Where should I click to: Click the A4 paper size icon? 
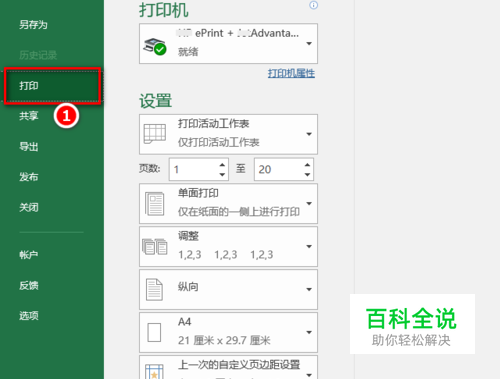154,332
